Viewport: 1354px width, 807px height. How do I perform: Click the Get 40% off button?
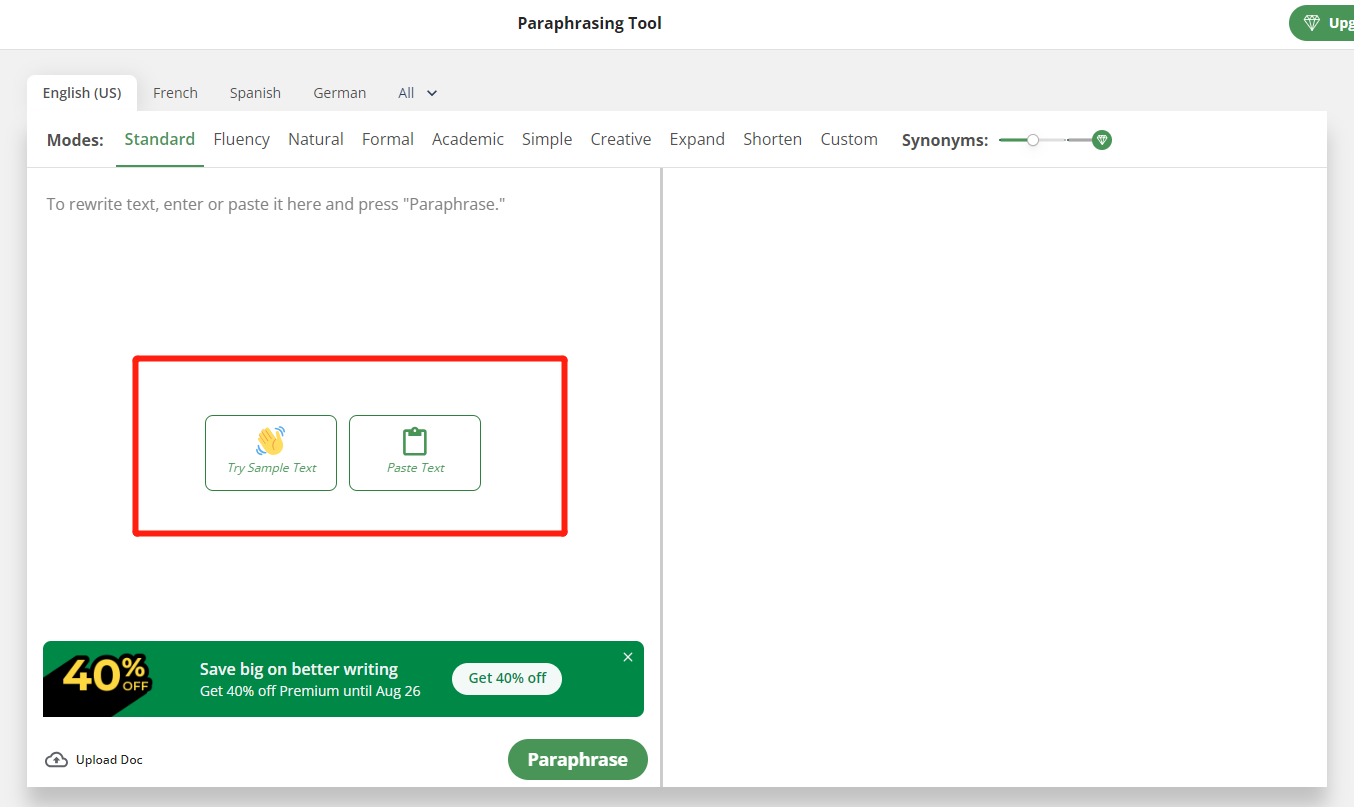(x=507, y=678)
